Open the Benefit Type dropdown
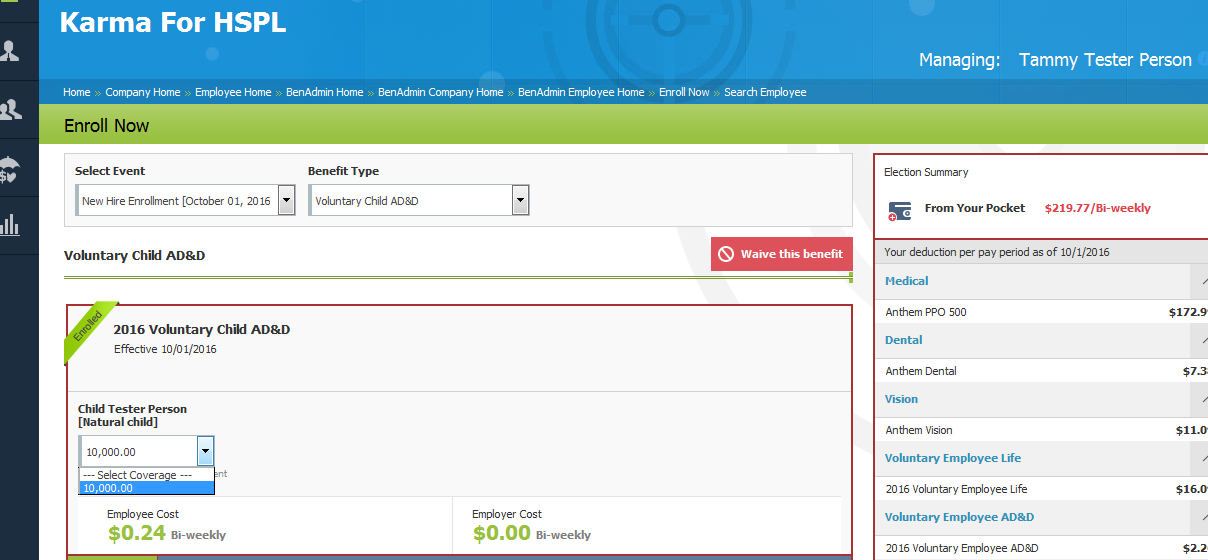Screen dimensions: 1208x560 pos(520,200)
